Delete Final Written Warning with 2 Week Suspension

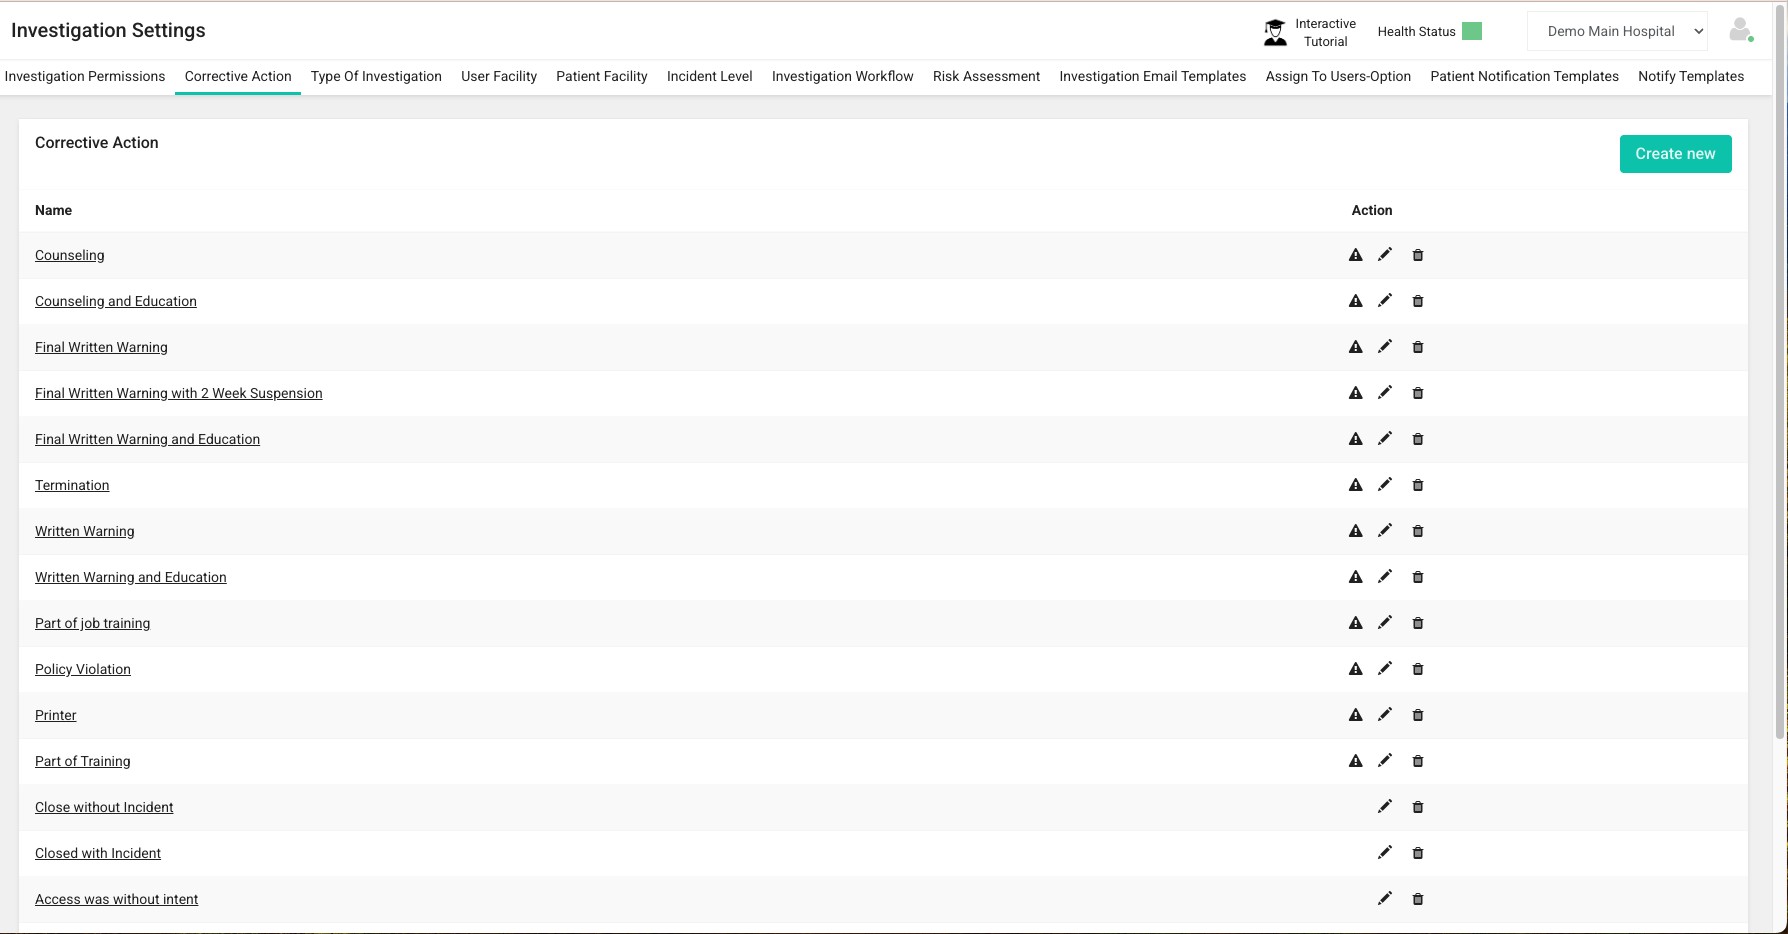point(1417,393)
